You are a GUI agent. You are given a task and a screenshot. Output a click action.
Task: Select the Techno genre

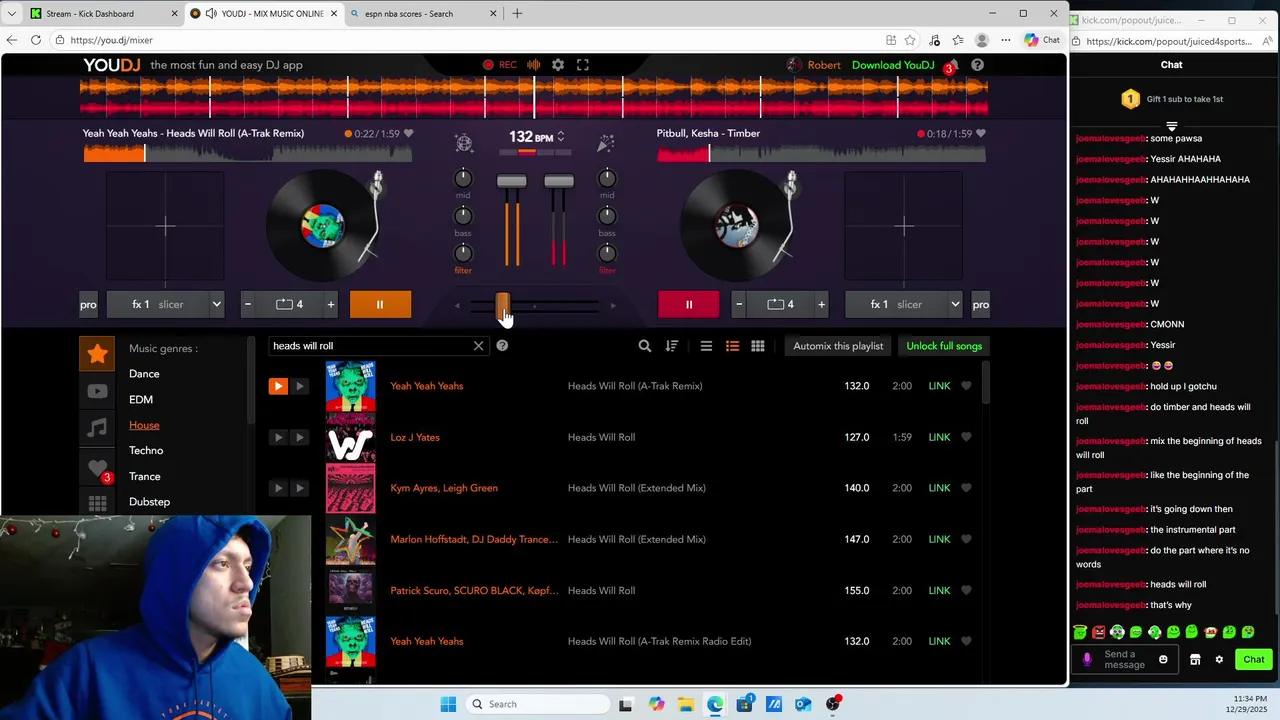[x=146, y=451]
